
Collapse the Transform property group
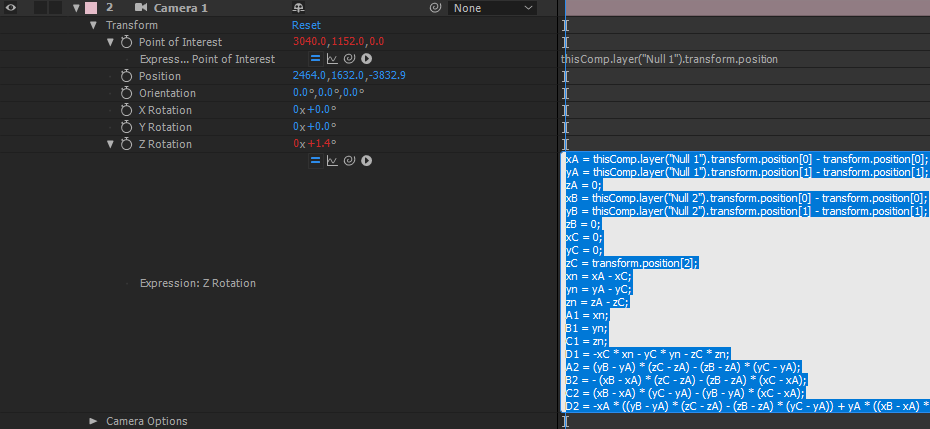tap(94, 25)
